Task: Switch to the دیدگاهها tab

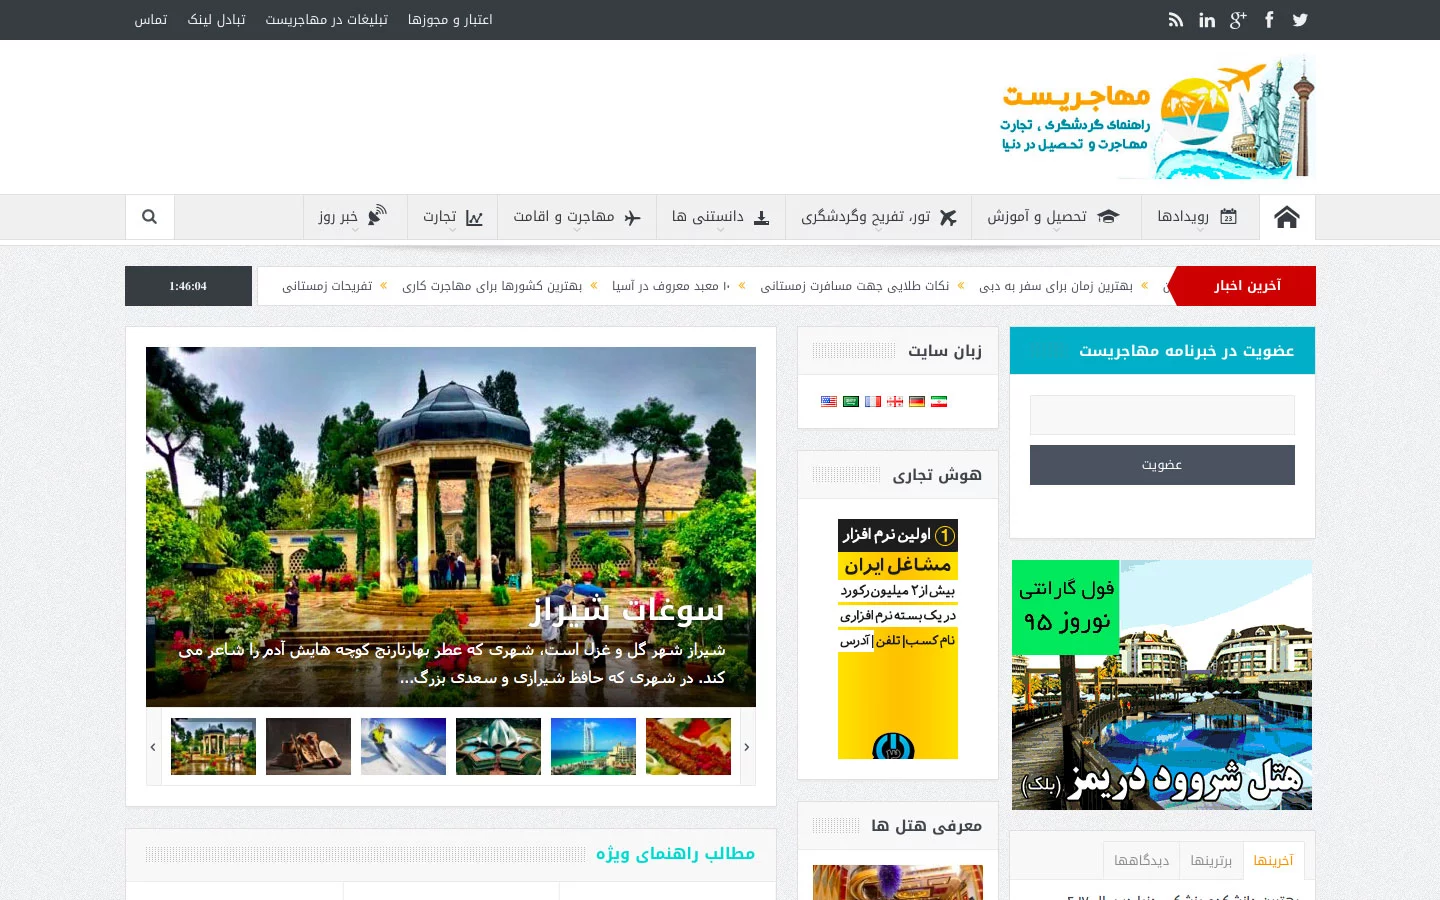Action: coord(1140,860)
